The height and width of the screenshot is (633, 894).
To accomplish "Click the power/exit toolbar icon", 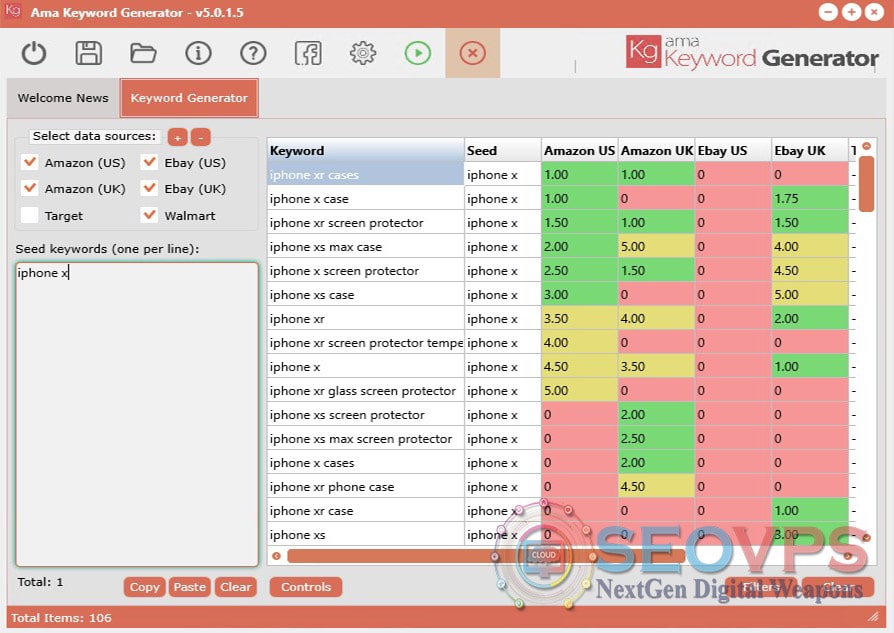I will [x=34, y=54].
